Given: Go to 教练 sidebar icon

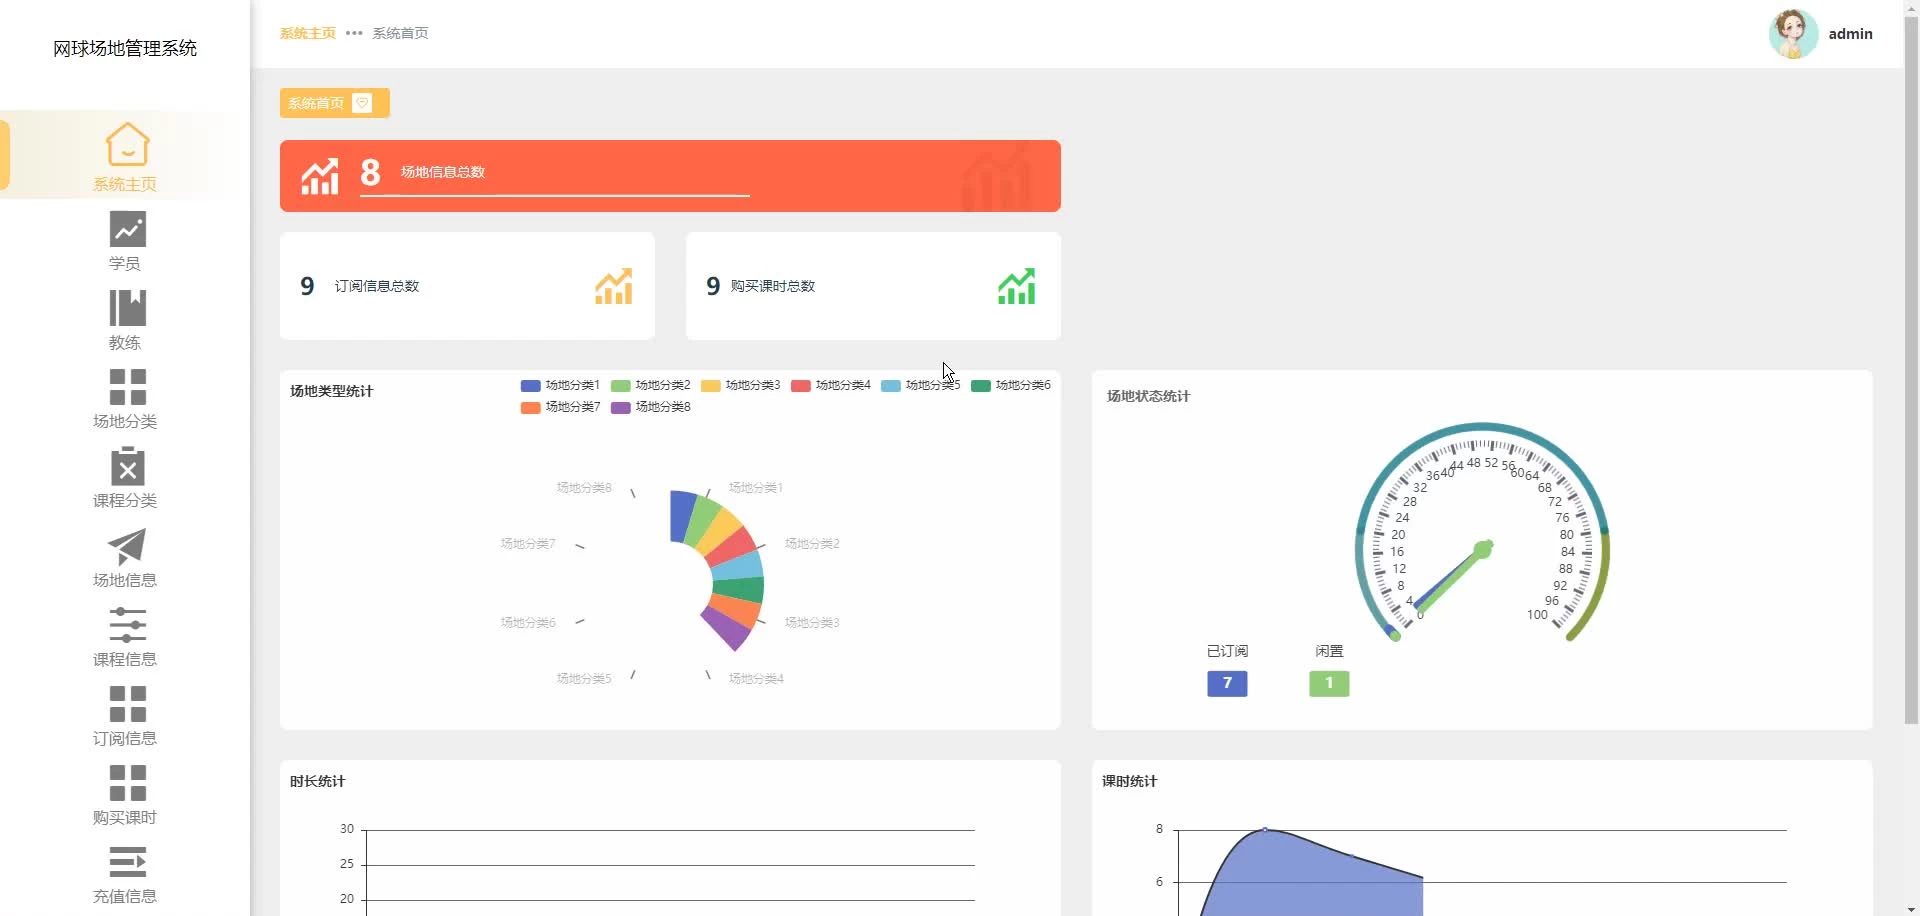Looking at the screenshot, I should pyautogui.click(x=127, y=308).
